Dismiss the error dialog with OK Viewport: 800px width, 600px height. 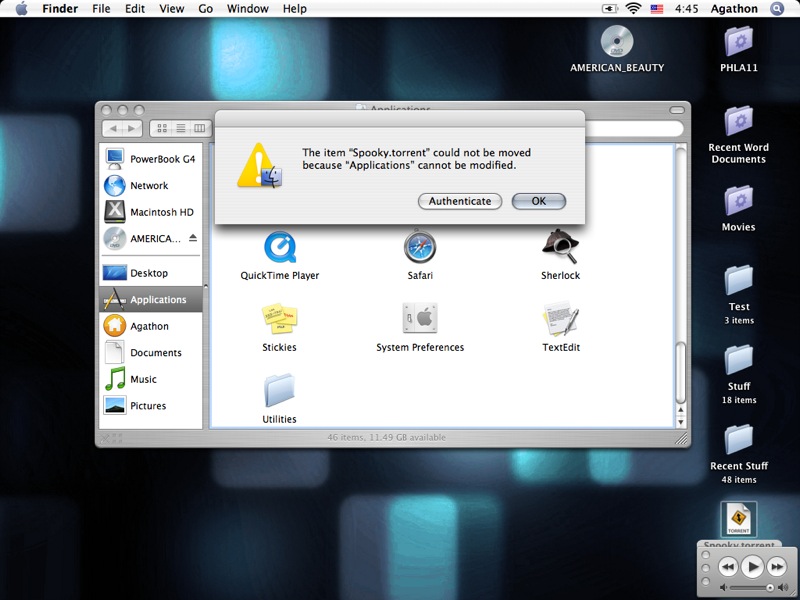click(x=538, y=201)
